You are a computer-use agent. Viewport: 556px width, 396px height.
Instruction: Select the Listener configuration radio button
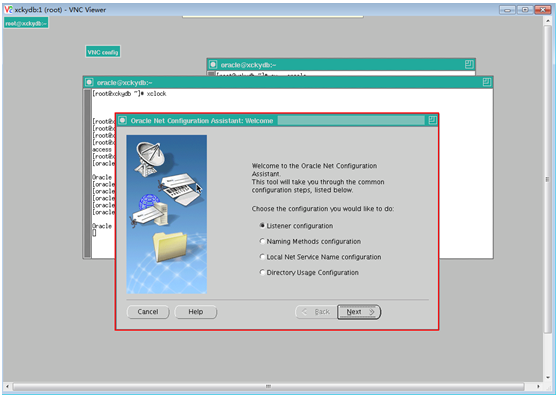click(x=262, y=226)
